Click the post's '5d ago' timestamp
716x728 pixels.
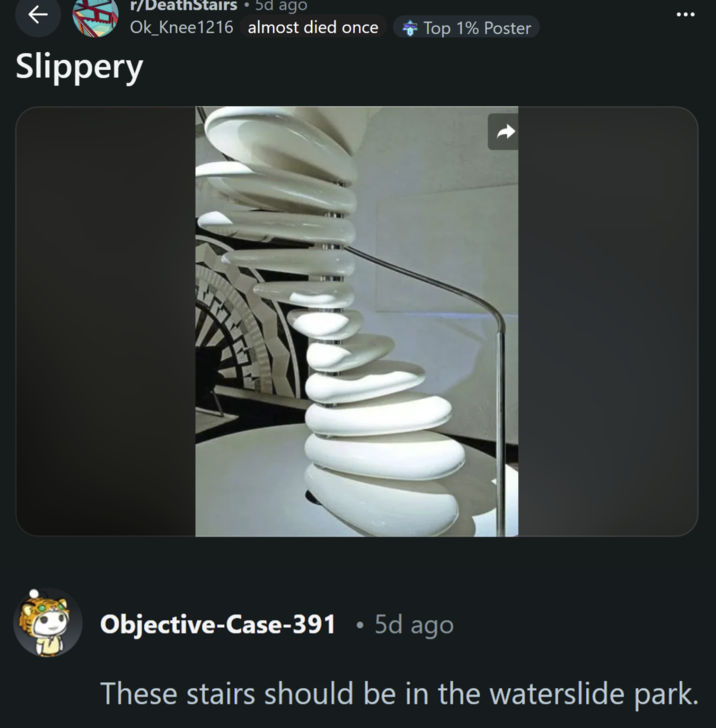click(x=281, y=6)
